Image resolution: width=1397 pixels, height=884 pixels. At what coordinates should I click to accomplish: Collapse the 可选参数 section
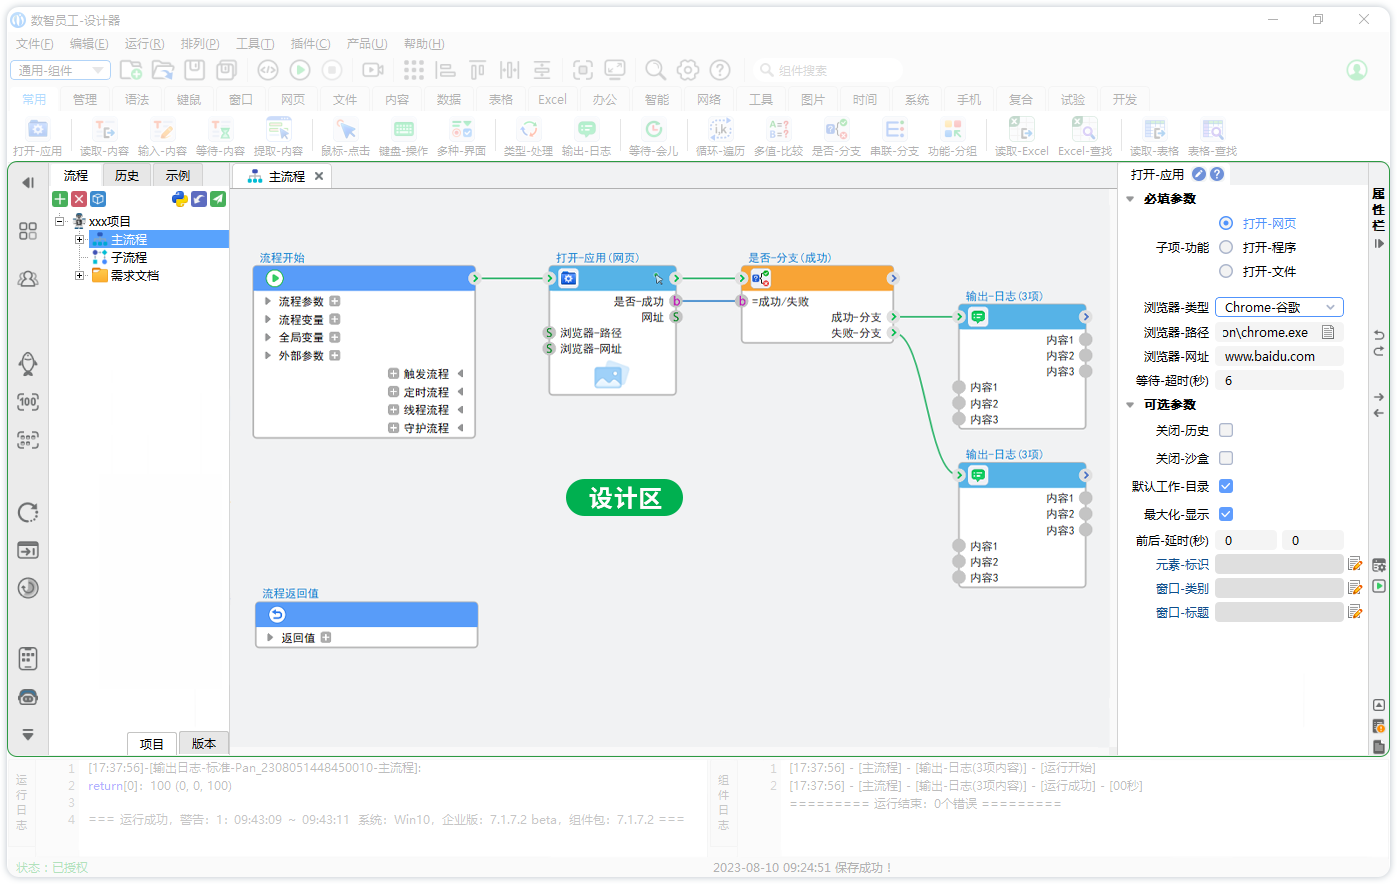pyautogui.click(x=1130, y=405)
